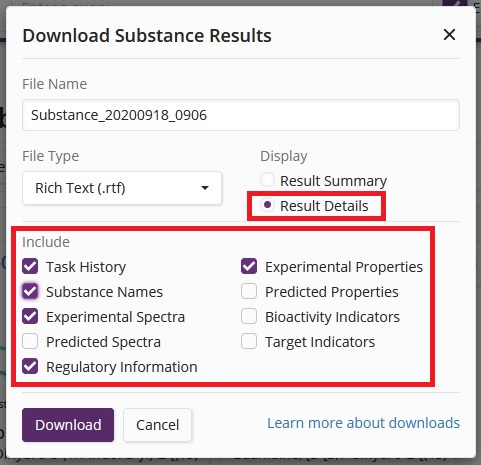The width and height of the screenshot is (481, 465).
Task: Uncheck the Task History checkbox
Action: click(30, 266)
